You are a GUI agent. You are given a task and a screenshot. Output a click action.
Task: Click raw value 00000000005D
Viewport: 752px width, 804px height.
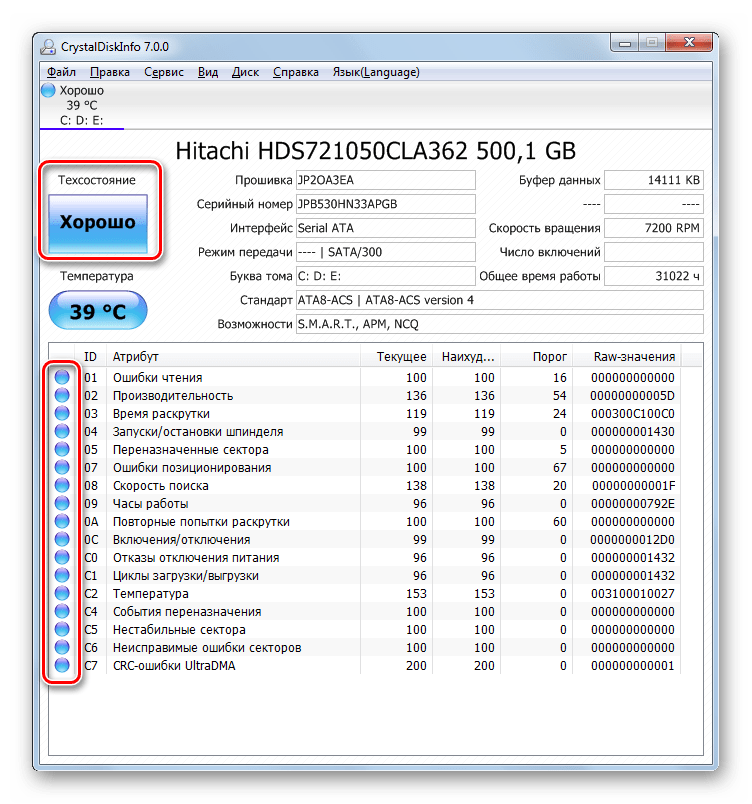click(632, 396)
